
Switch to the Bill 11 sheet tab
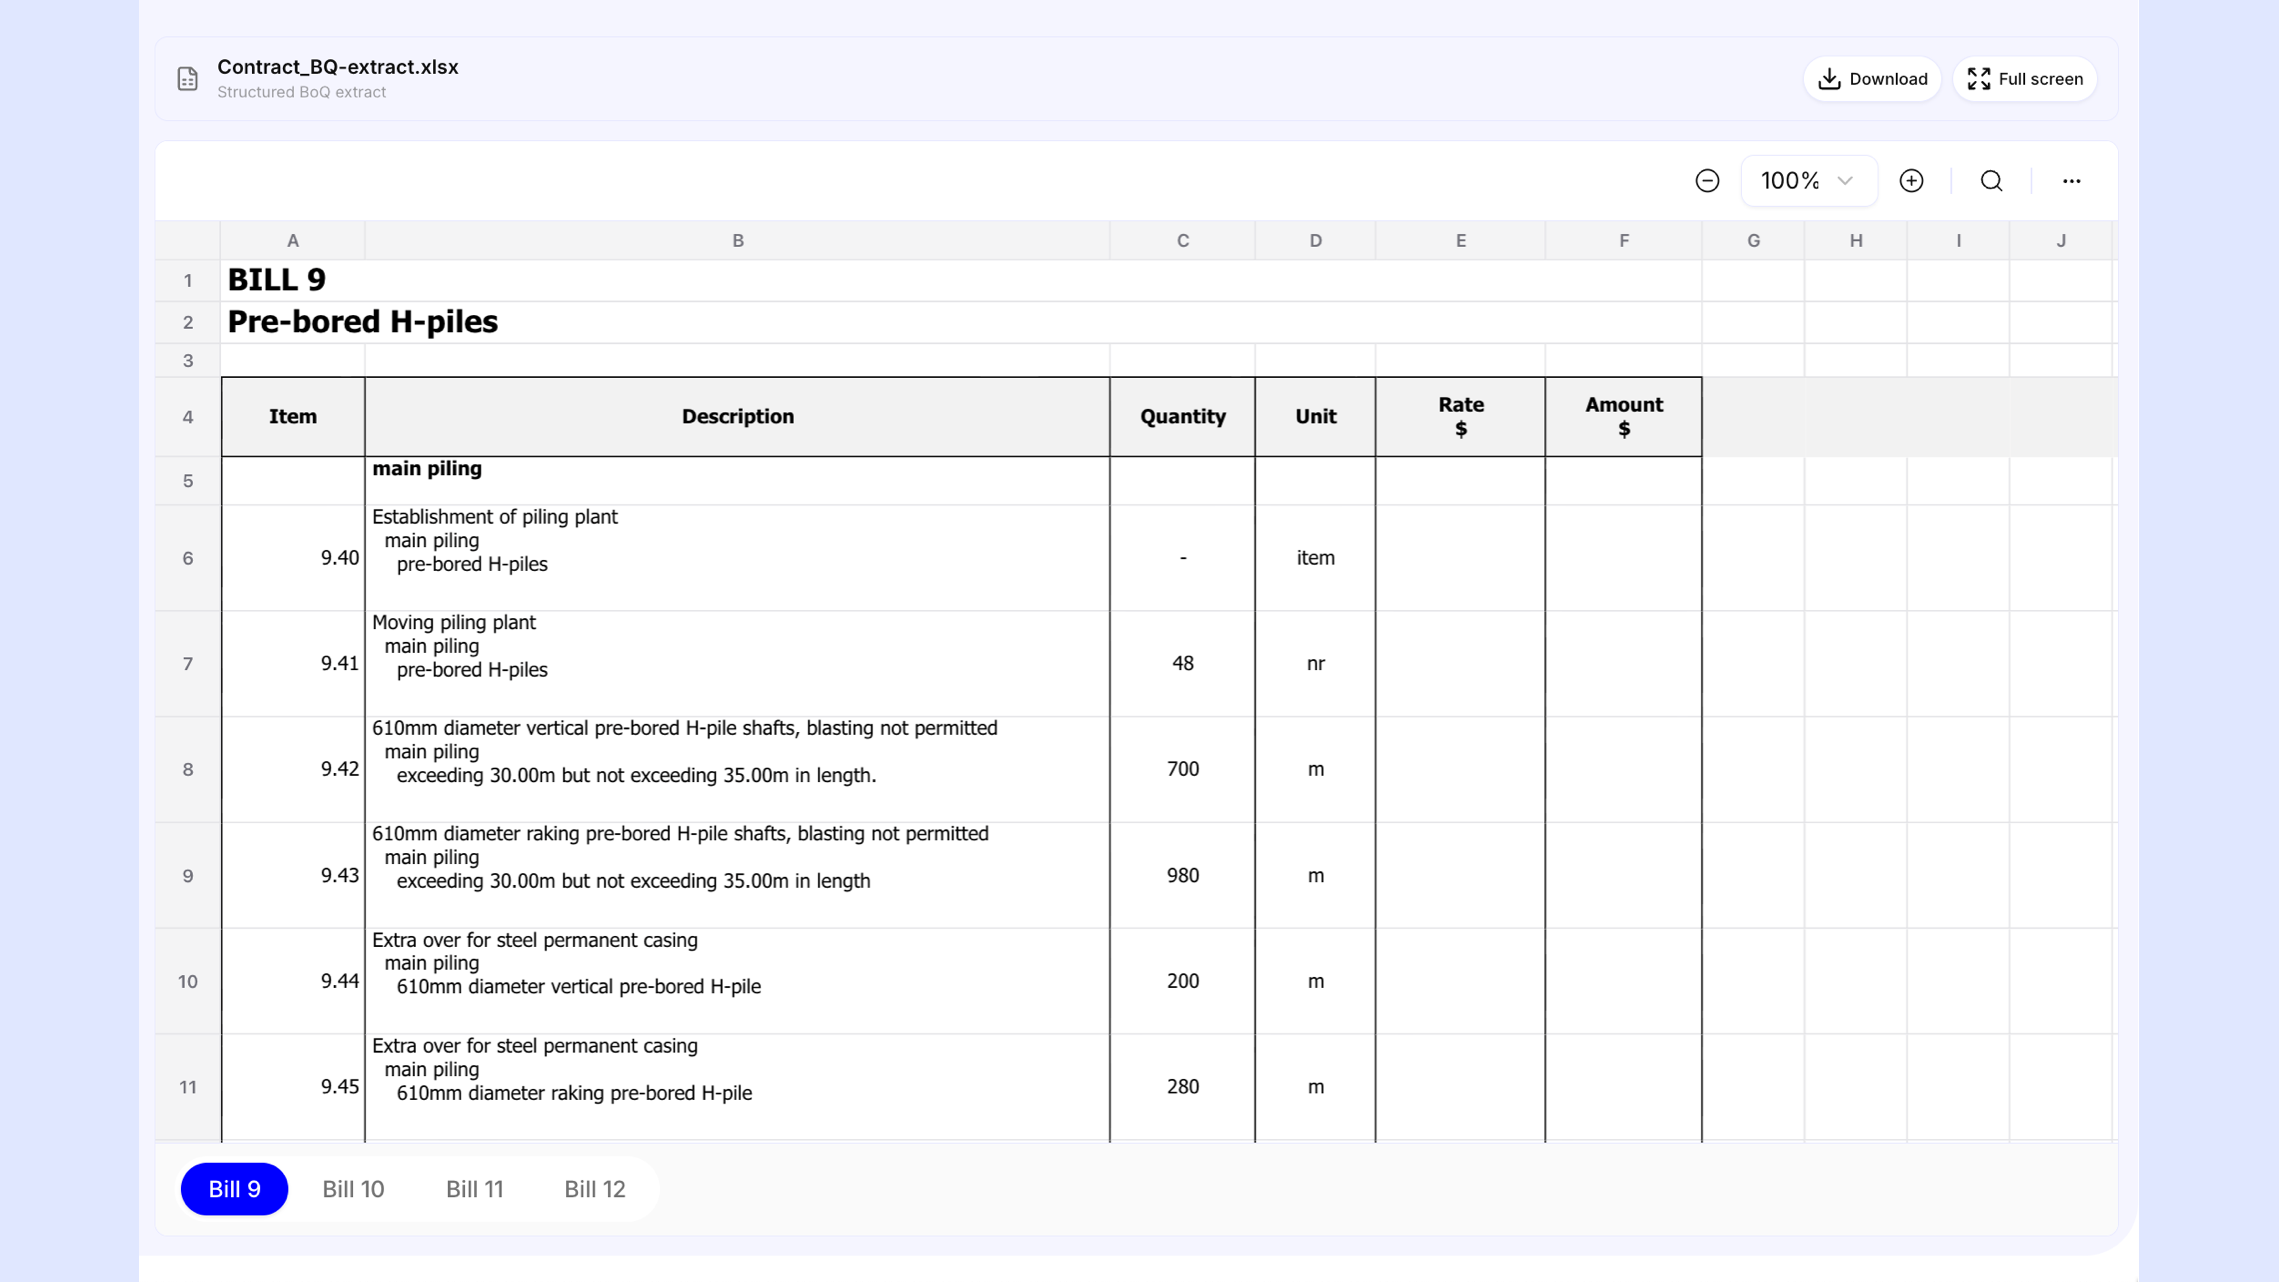[474, 1189]
